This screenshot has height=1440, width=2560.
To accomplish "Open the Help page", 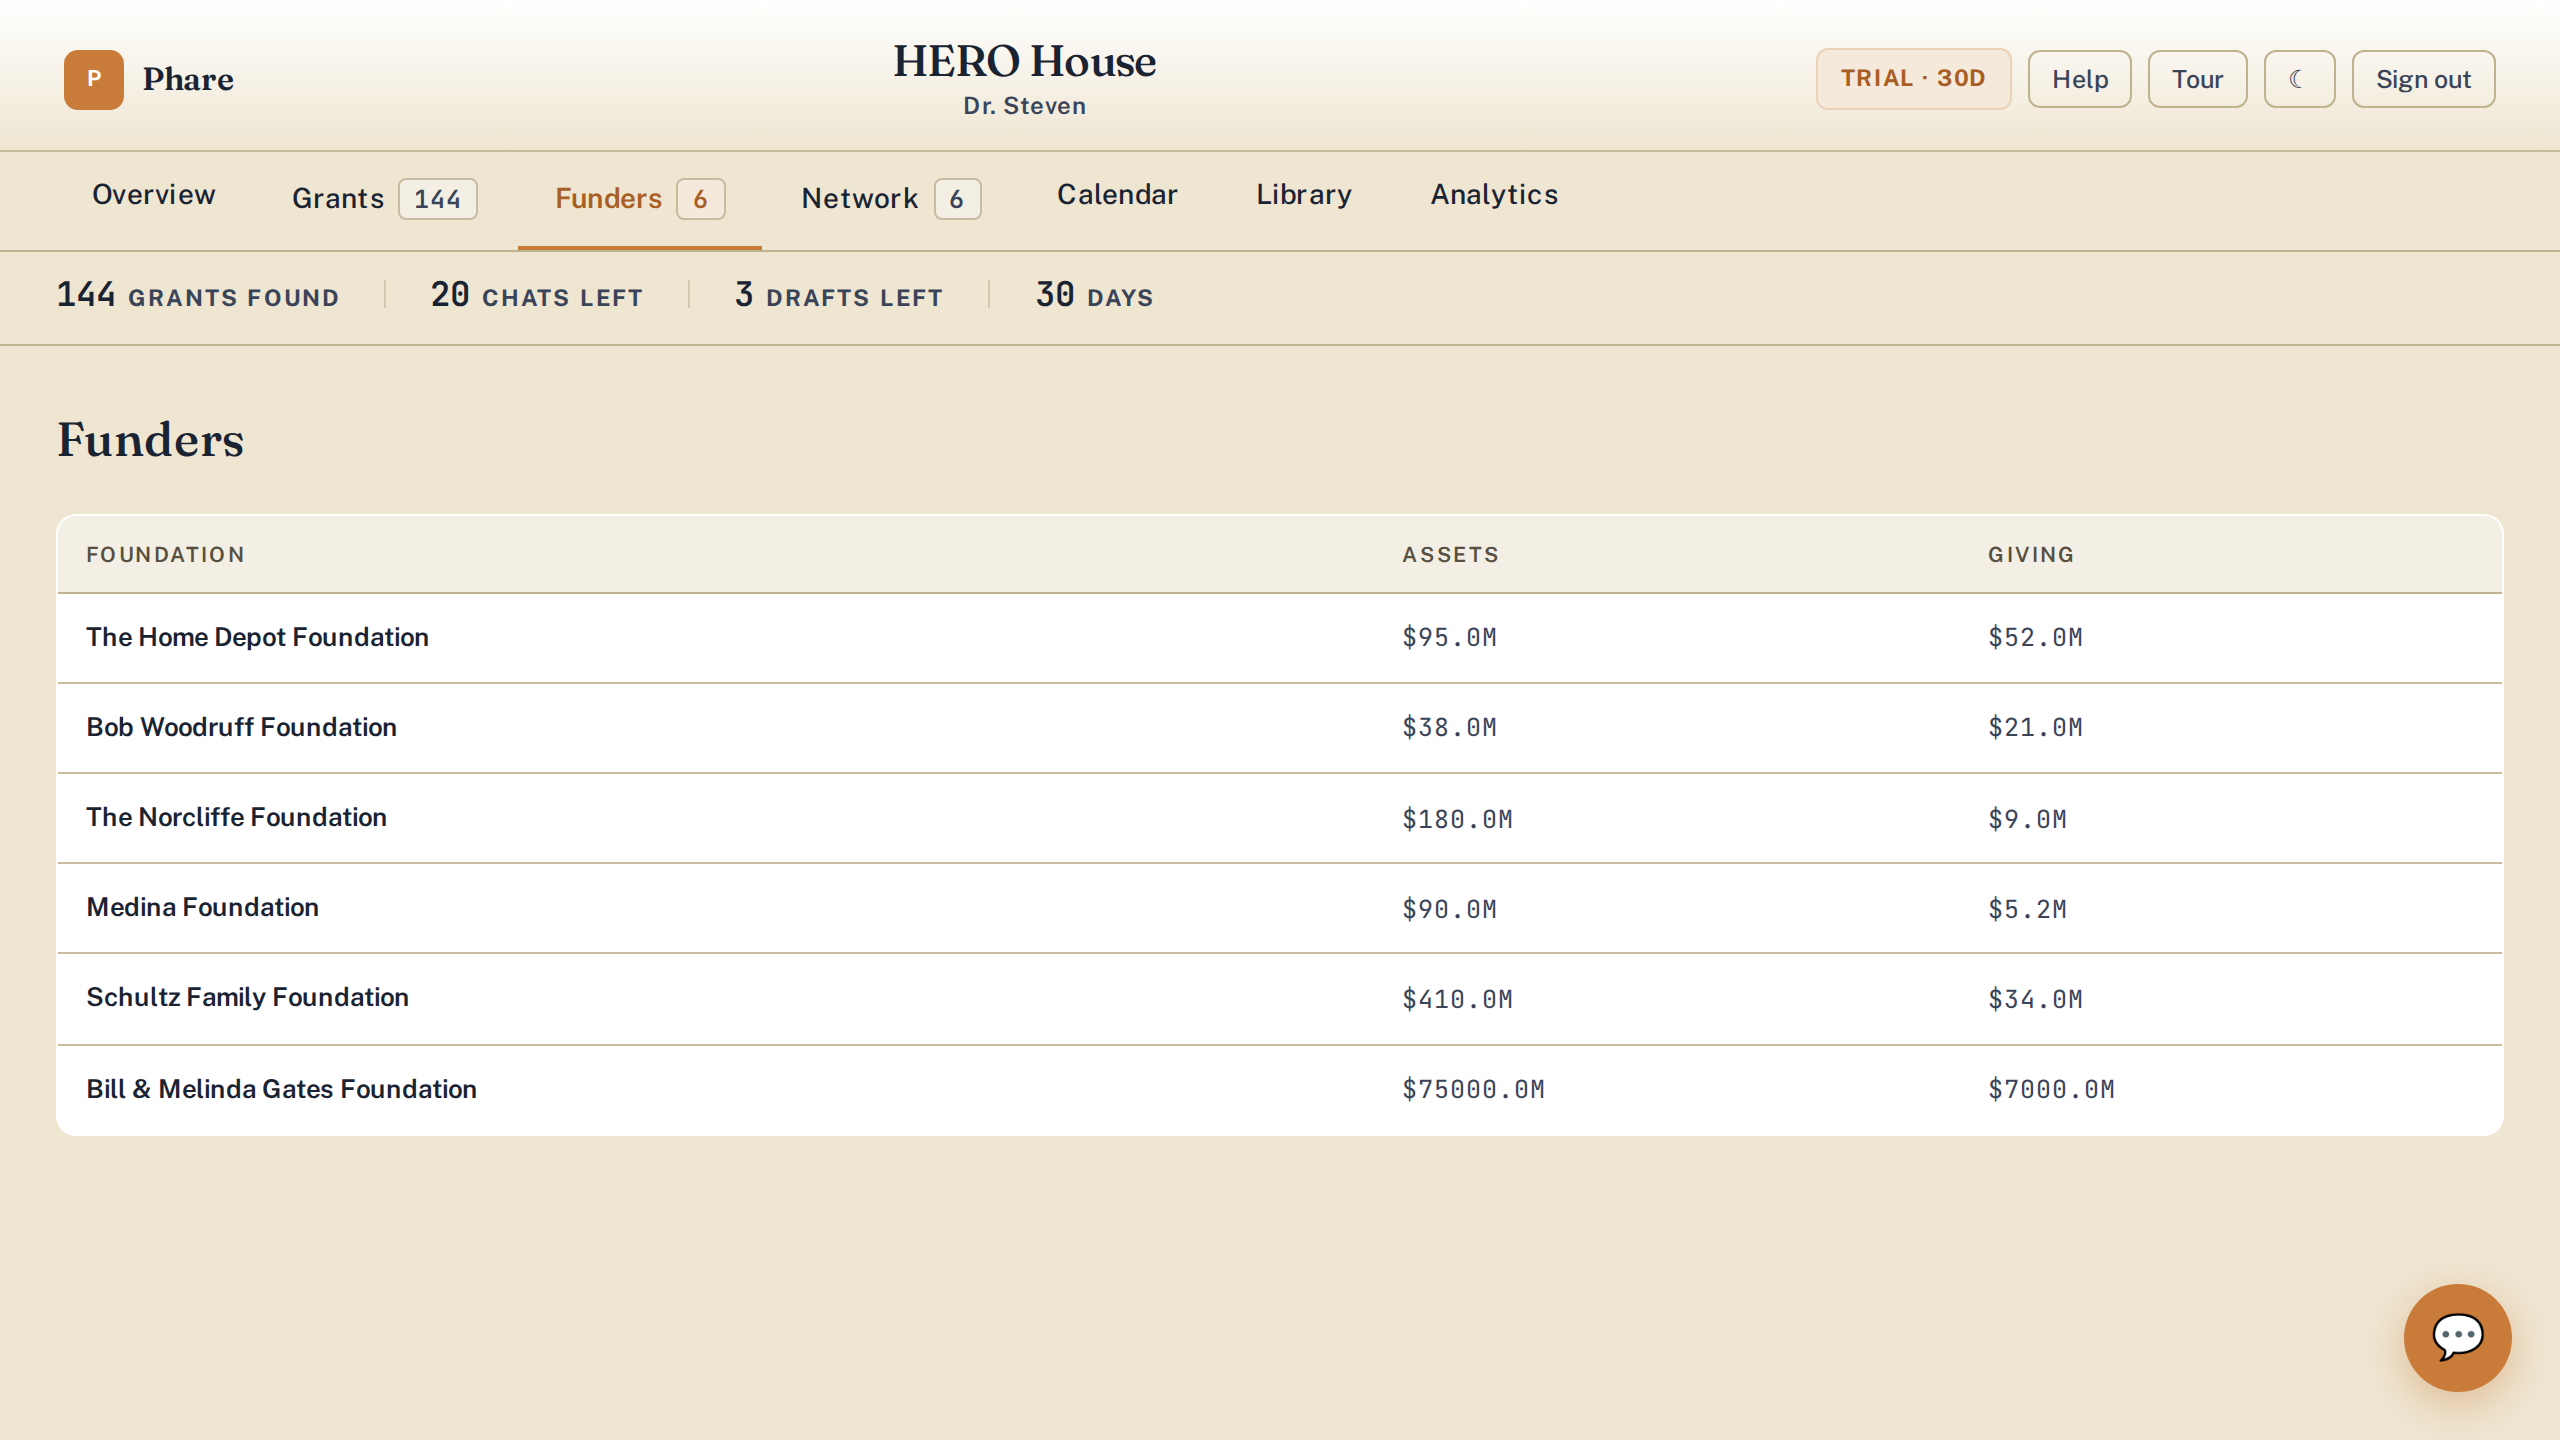I will click(2079, 79).
